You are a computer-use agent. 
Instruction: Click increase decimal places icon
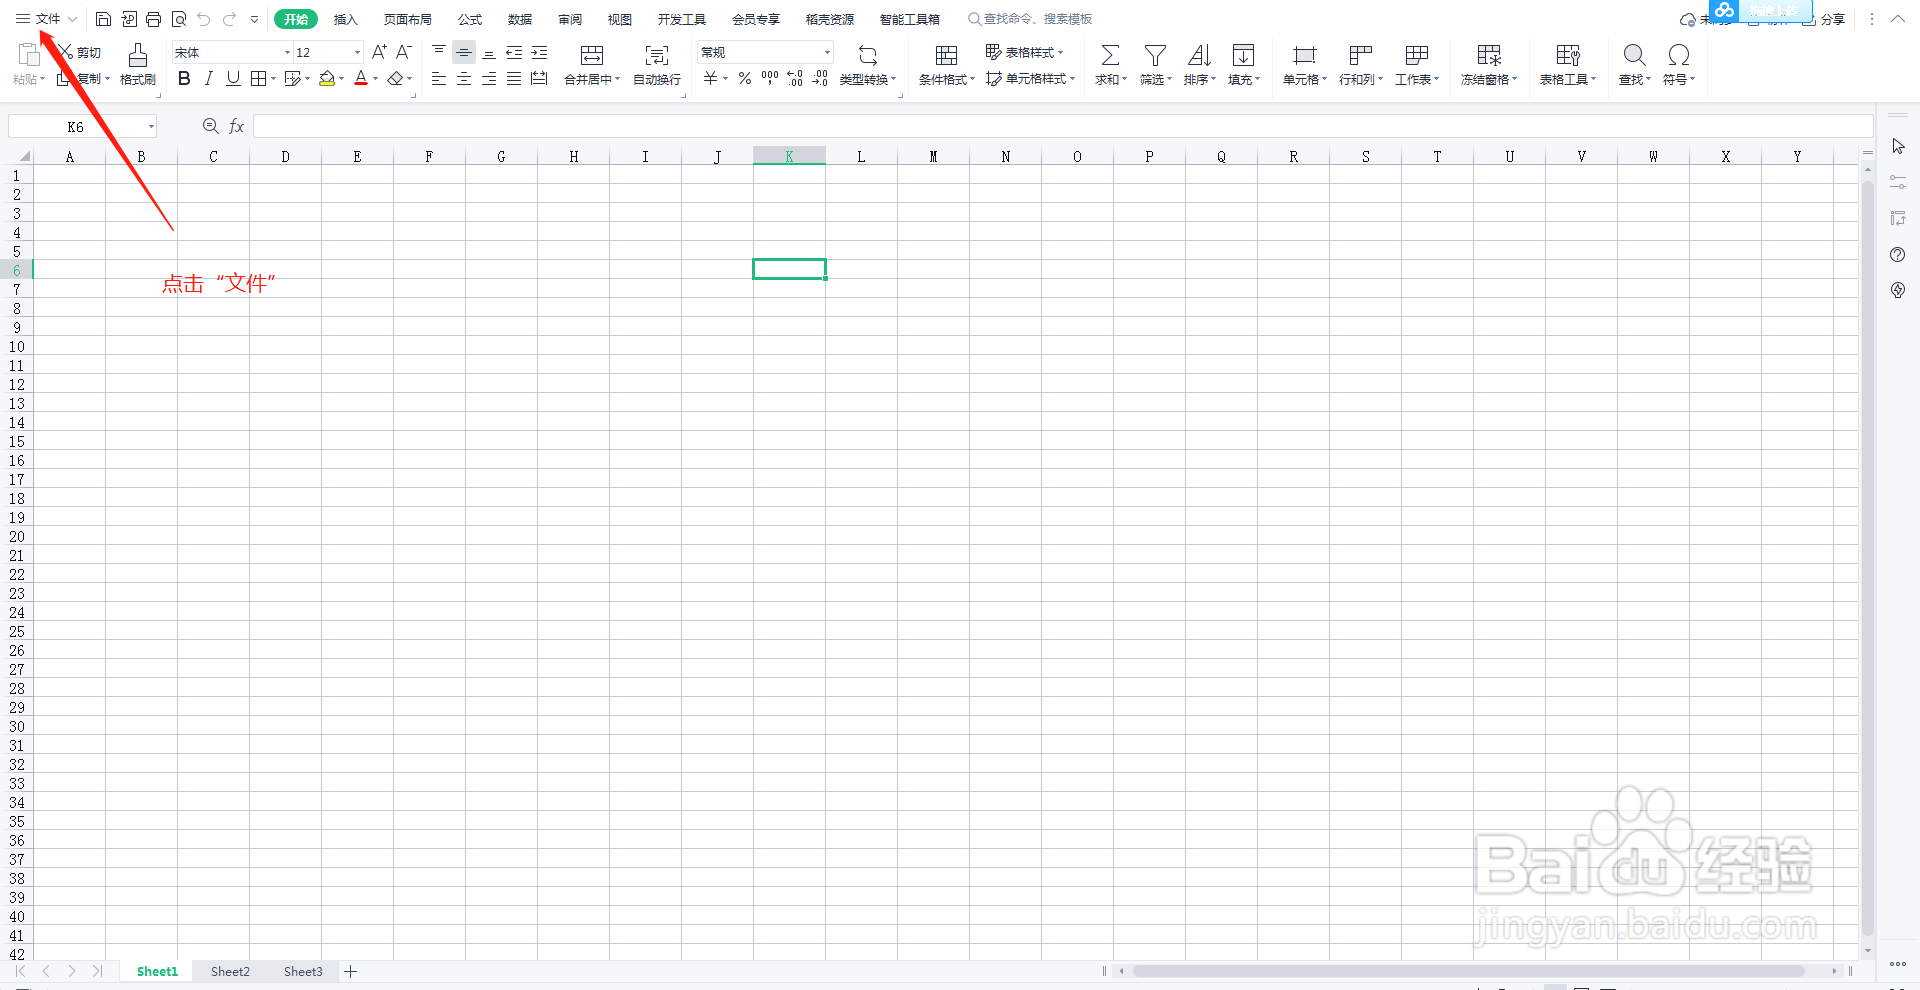click(795, 78)
